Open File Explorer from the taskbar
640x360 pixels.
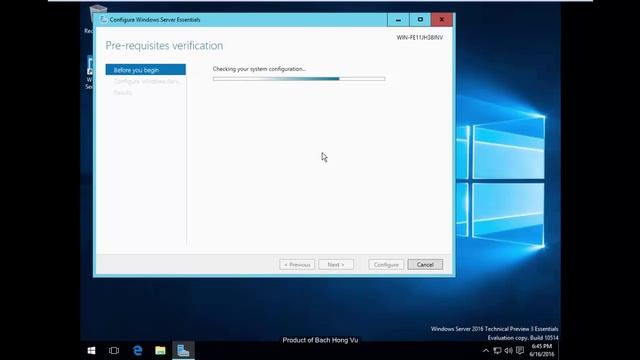(x=160, y=351)
